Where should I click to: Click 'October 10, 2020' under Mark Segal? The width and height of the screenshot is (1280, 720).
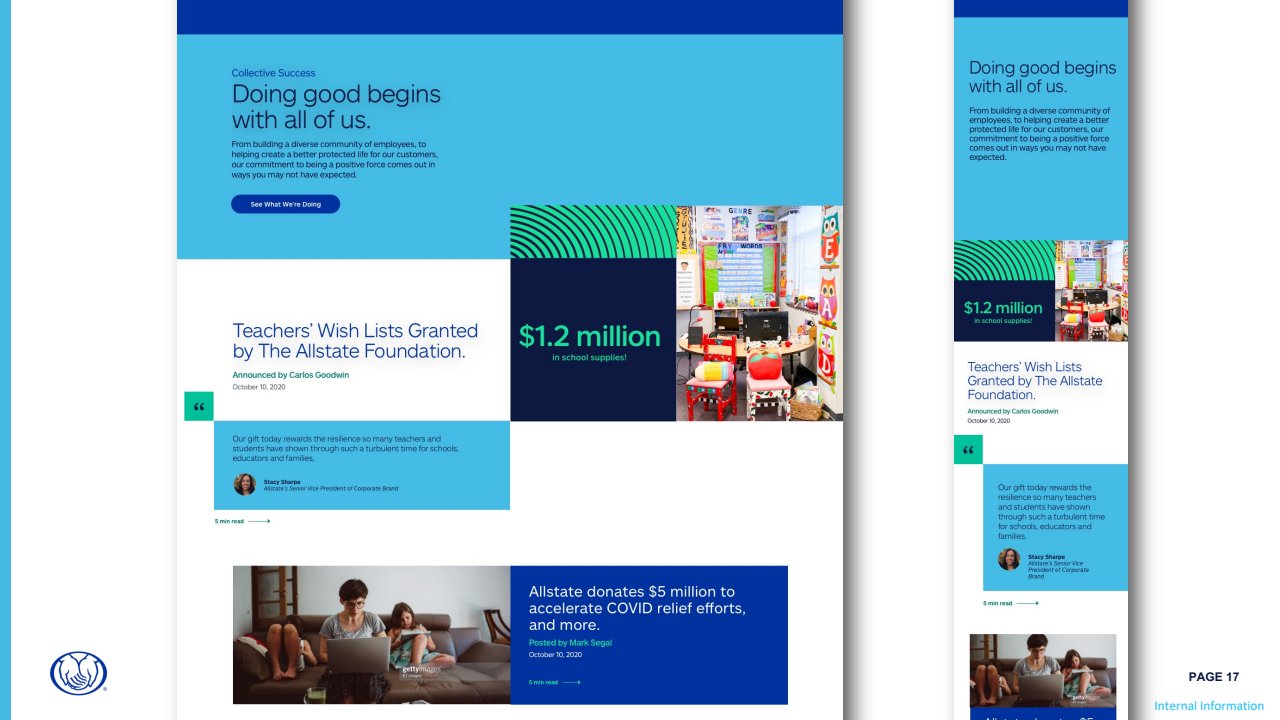coord(555,655)
